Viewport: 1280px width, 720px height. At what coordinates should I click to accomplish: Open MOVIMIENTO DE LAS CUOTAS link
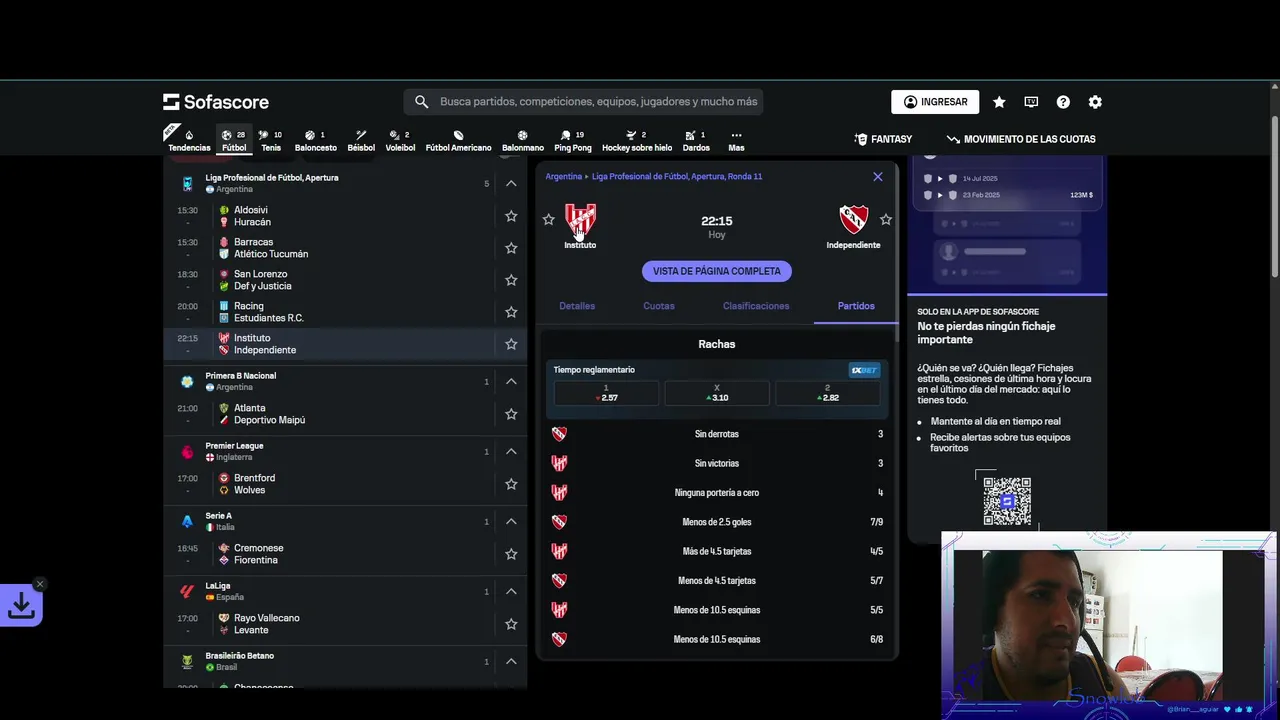[x=1021, y=139]
